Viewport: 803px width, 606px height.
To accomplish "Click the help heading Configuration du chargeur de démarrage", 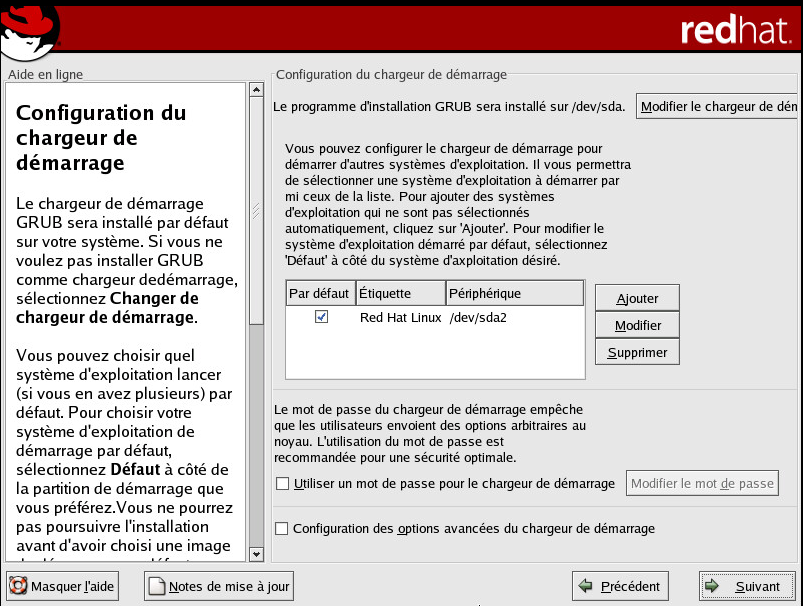I will [101, 137].
